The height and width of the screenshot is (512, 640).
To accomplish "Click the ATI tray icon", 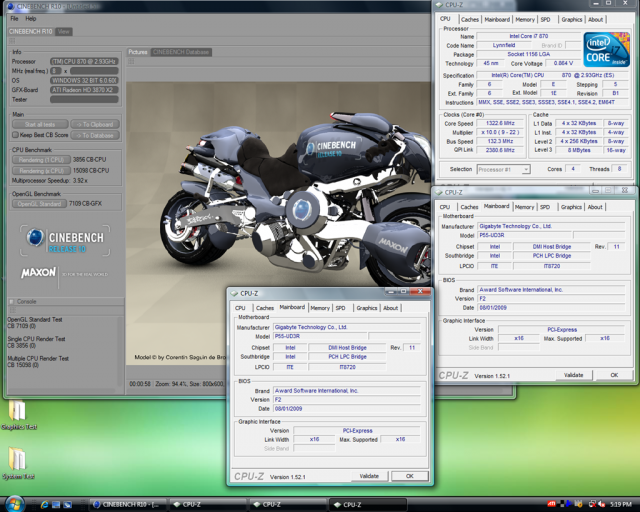I will (x=551, y=504).
